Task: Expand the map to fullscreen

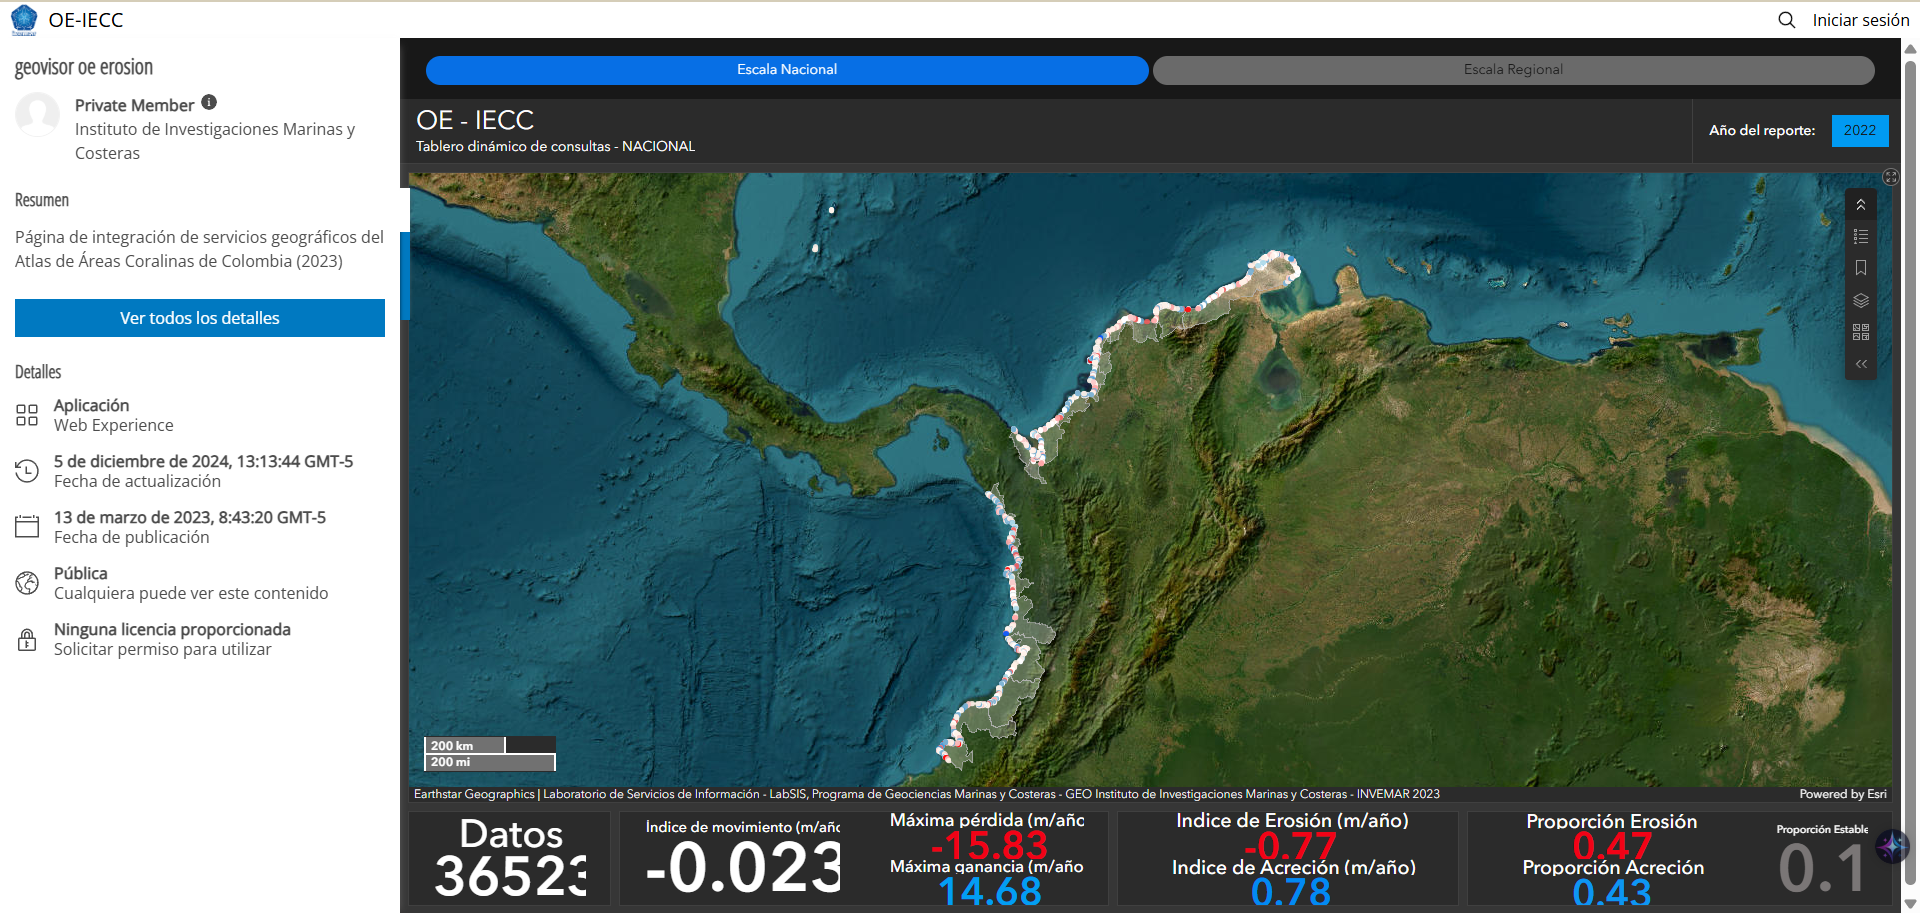Action: pos(1890,177)
